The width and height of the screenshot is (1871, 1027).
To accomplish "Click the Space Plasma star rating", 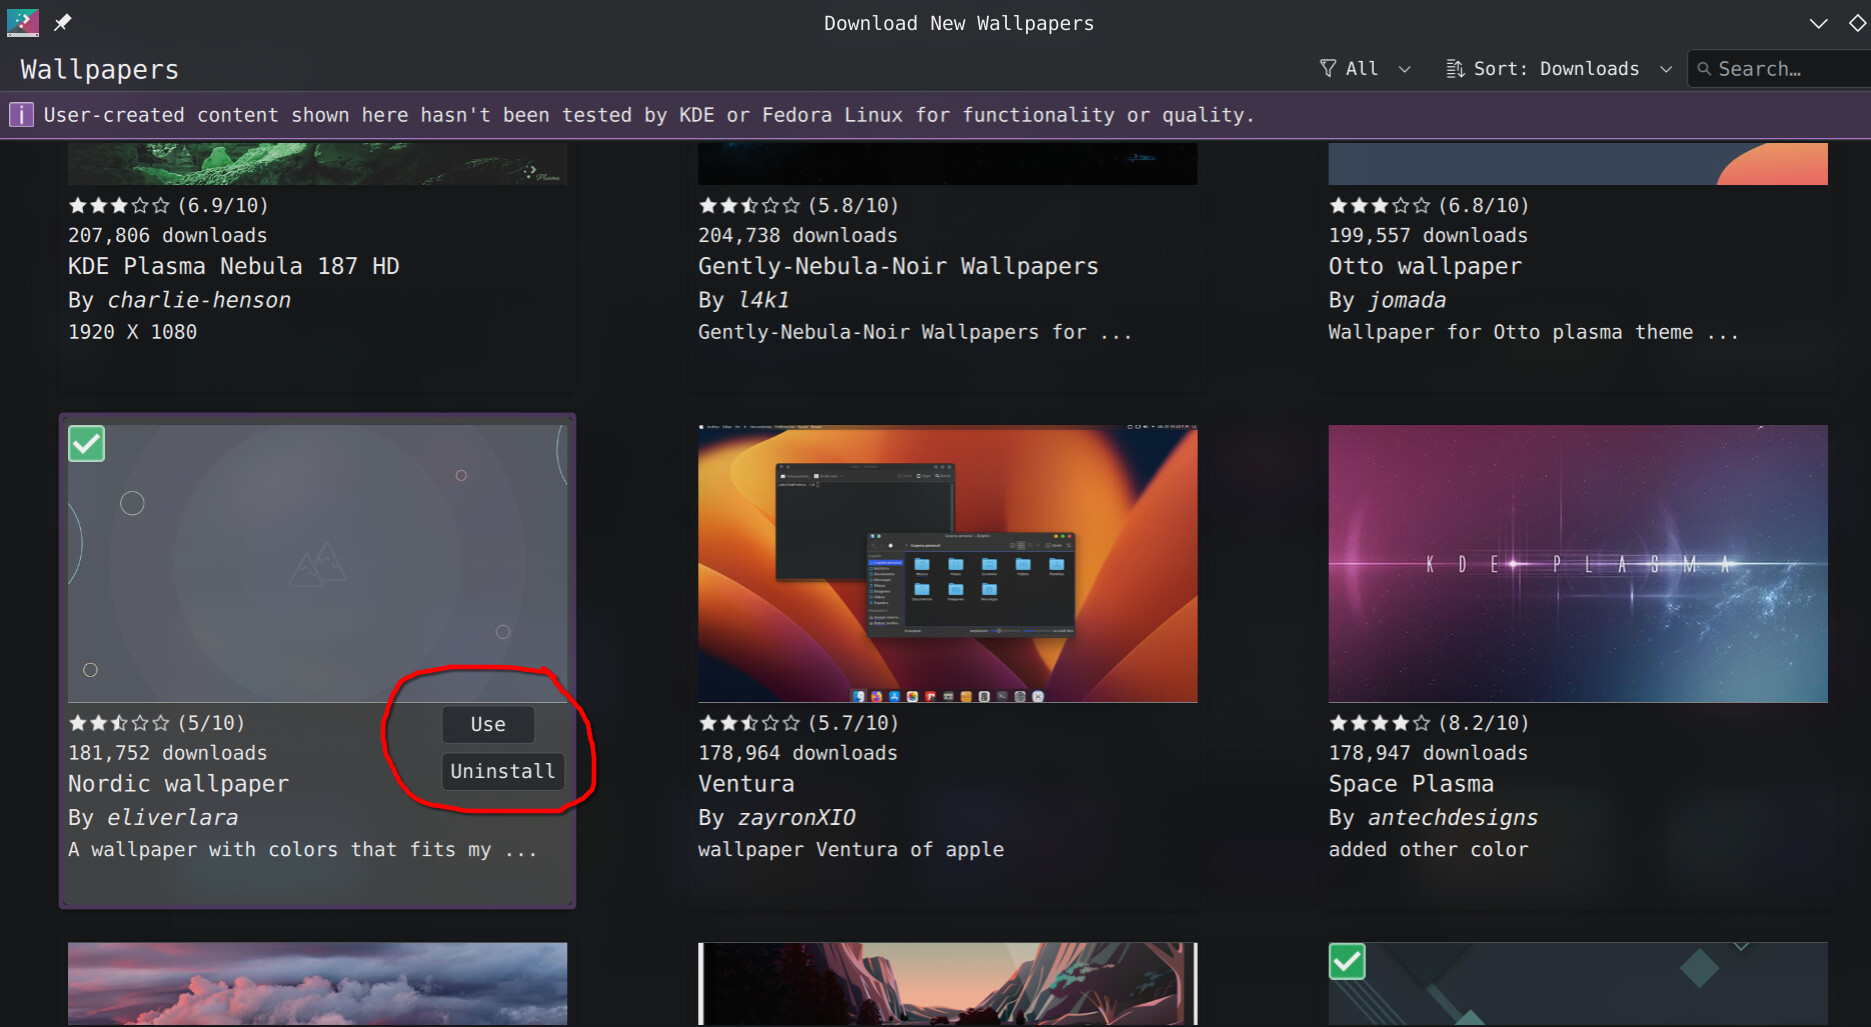I will 1379,723.
